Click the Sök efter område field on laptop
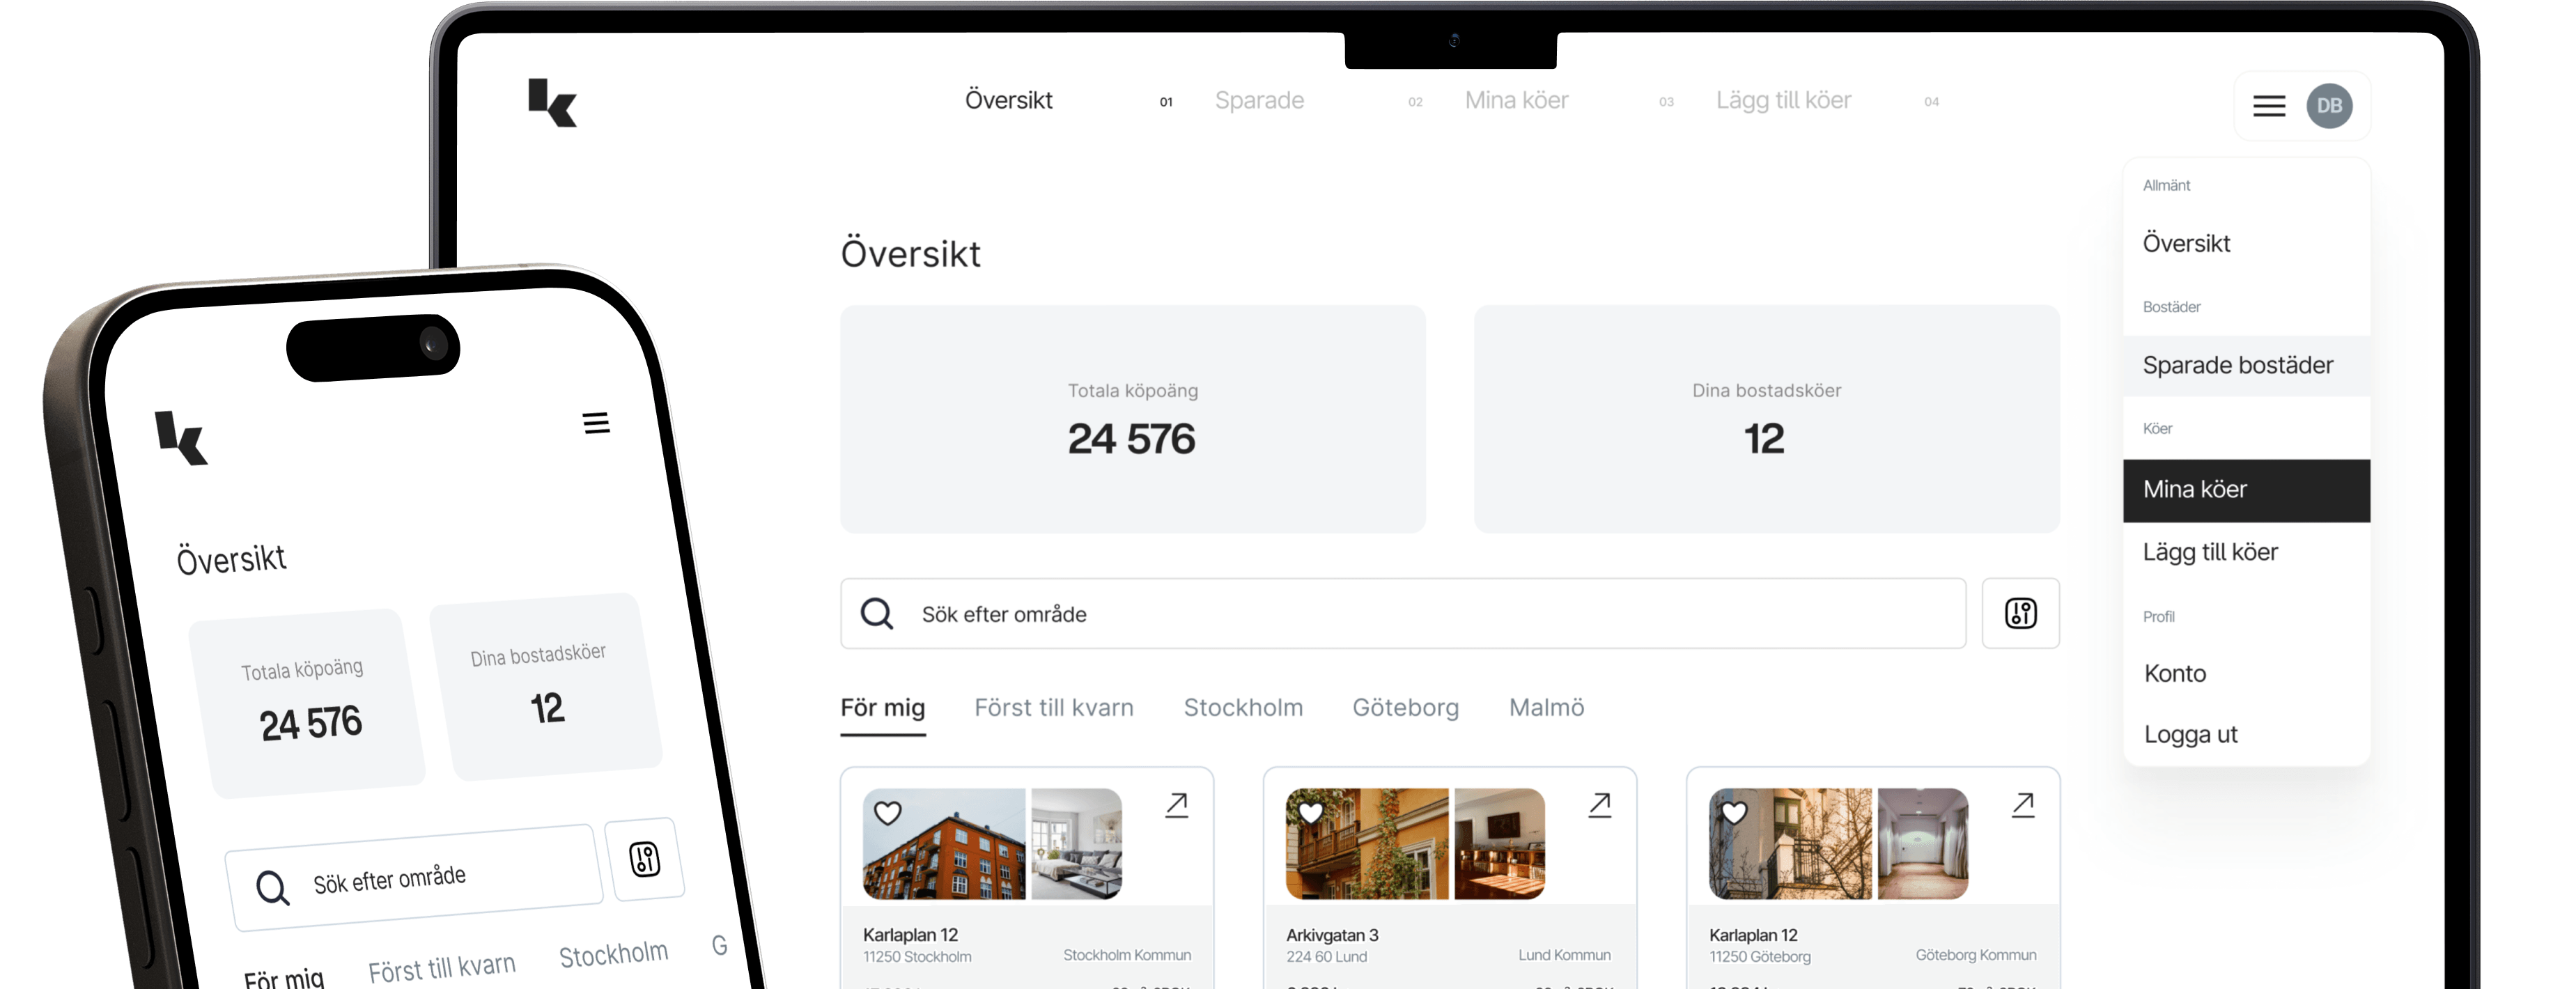 click(x=1403, y=613)
